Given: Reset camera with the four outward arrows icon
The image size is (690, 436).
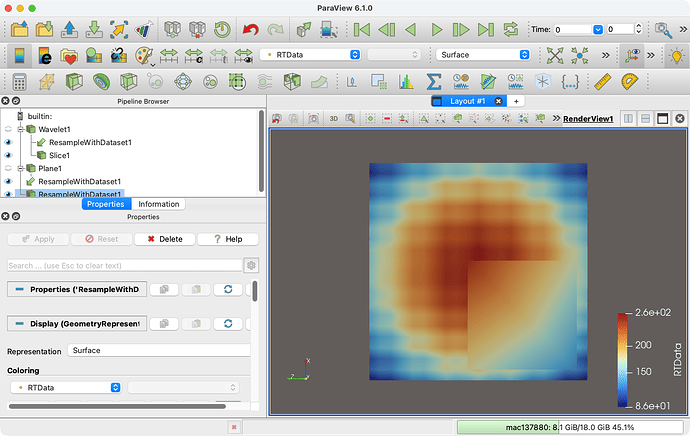Looking at the screenshot, I should pyautogui.click(x=555, y=55).
